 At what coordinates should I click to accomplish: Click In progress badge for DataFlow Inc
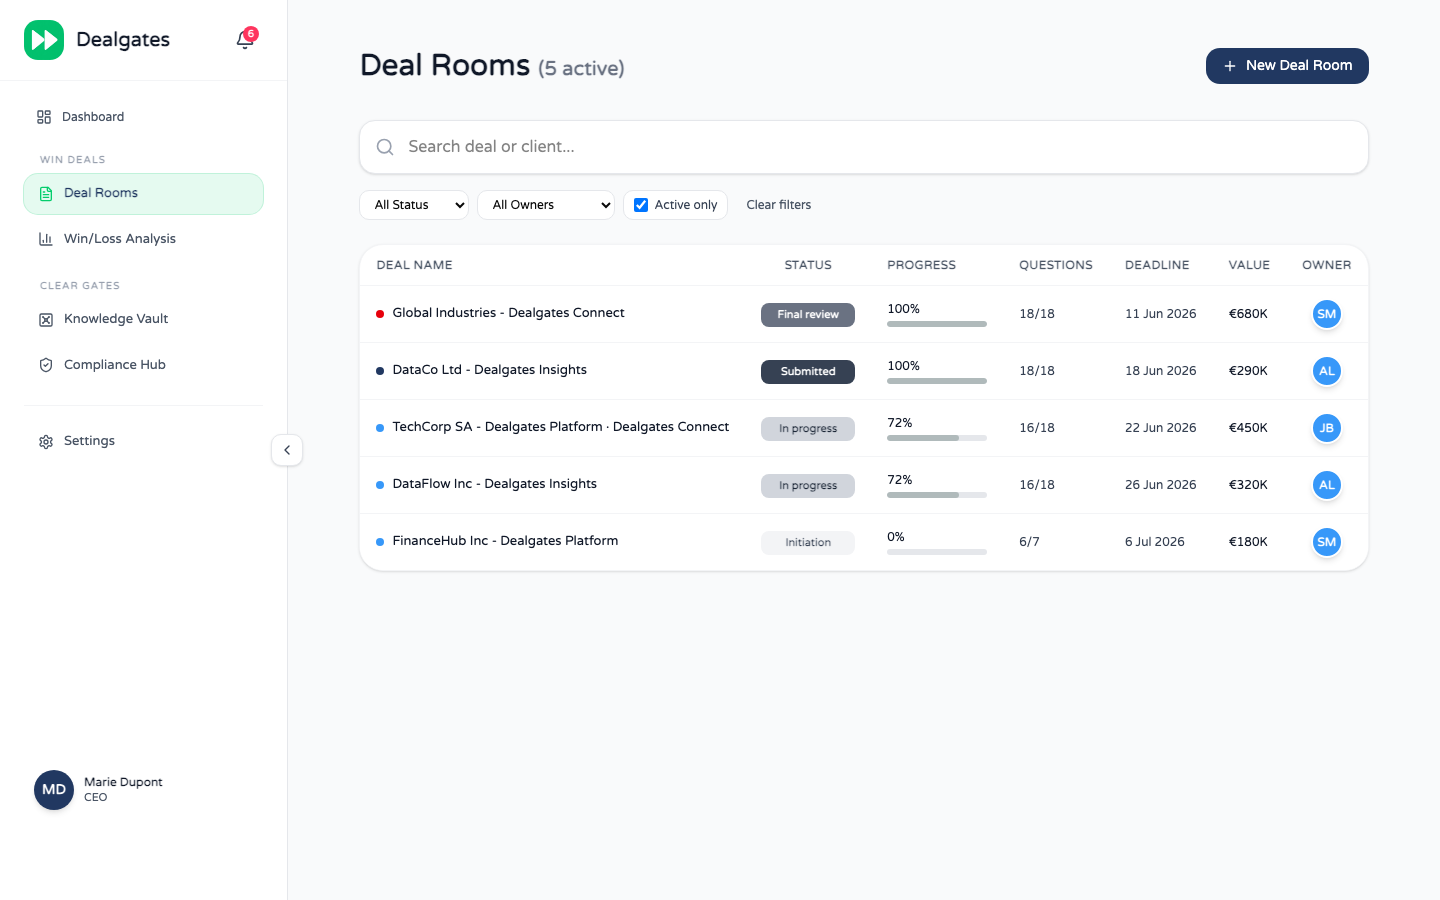tap(808, 485)
